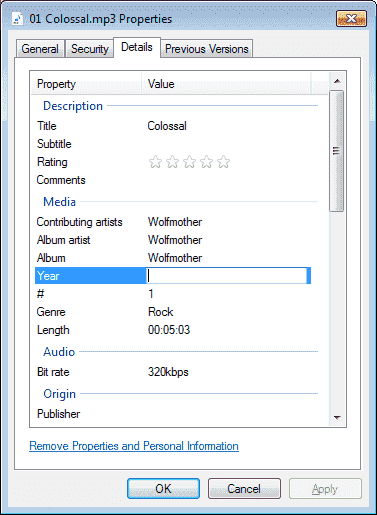The height and width of the screenshot is (515, 377).
Task: Click inside the Year value input field
Action: [227, 276]
